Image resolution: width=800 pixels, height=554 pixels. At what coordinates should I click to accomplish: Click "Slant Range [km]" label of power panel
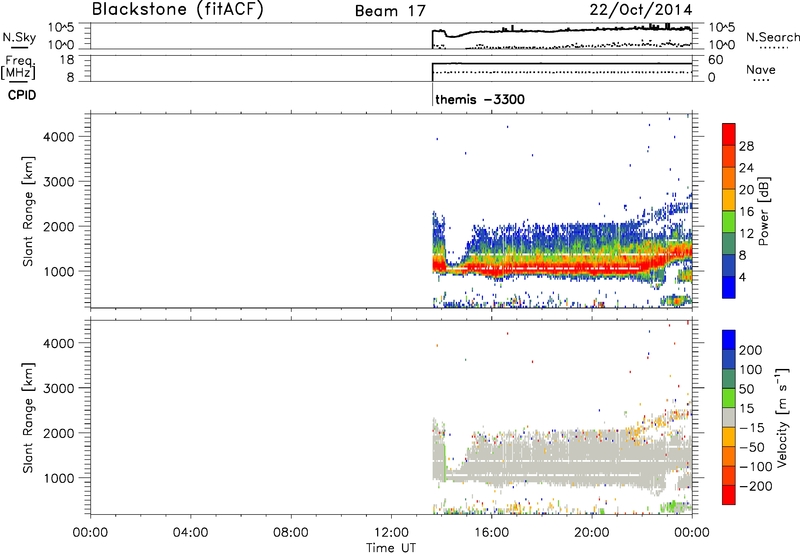(x=28, y=211)
